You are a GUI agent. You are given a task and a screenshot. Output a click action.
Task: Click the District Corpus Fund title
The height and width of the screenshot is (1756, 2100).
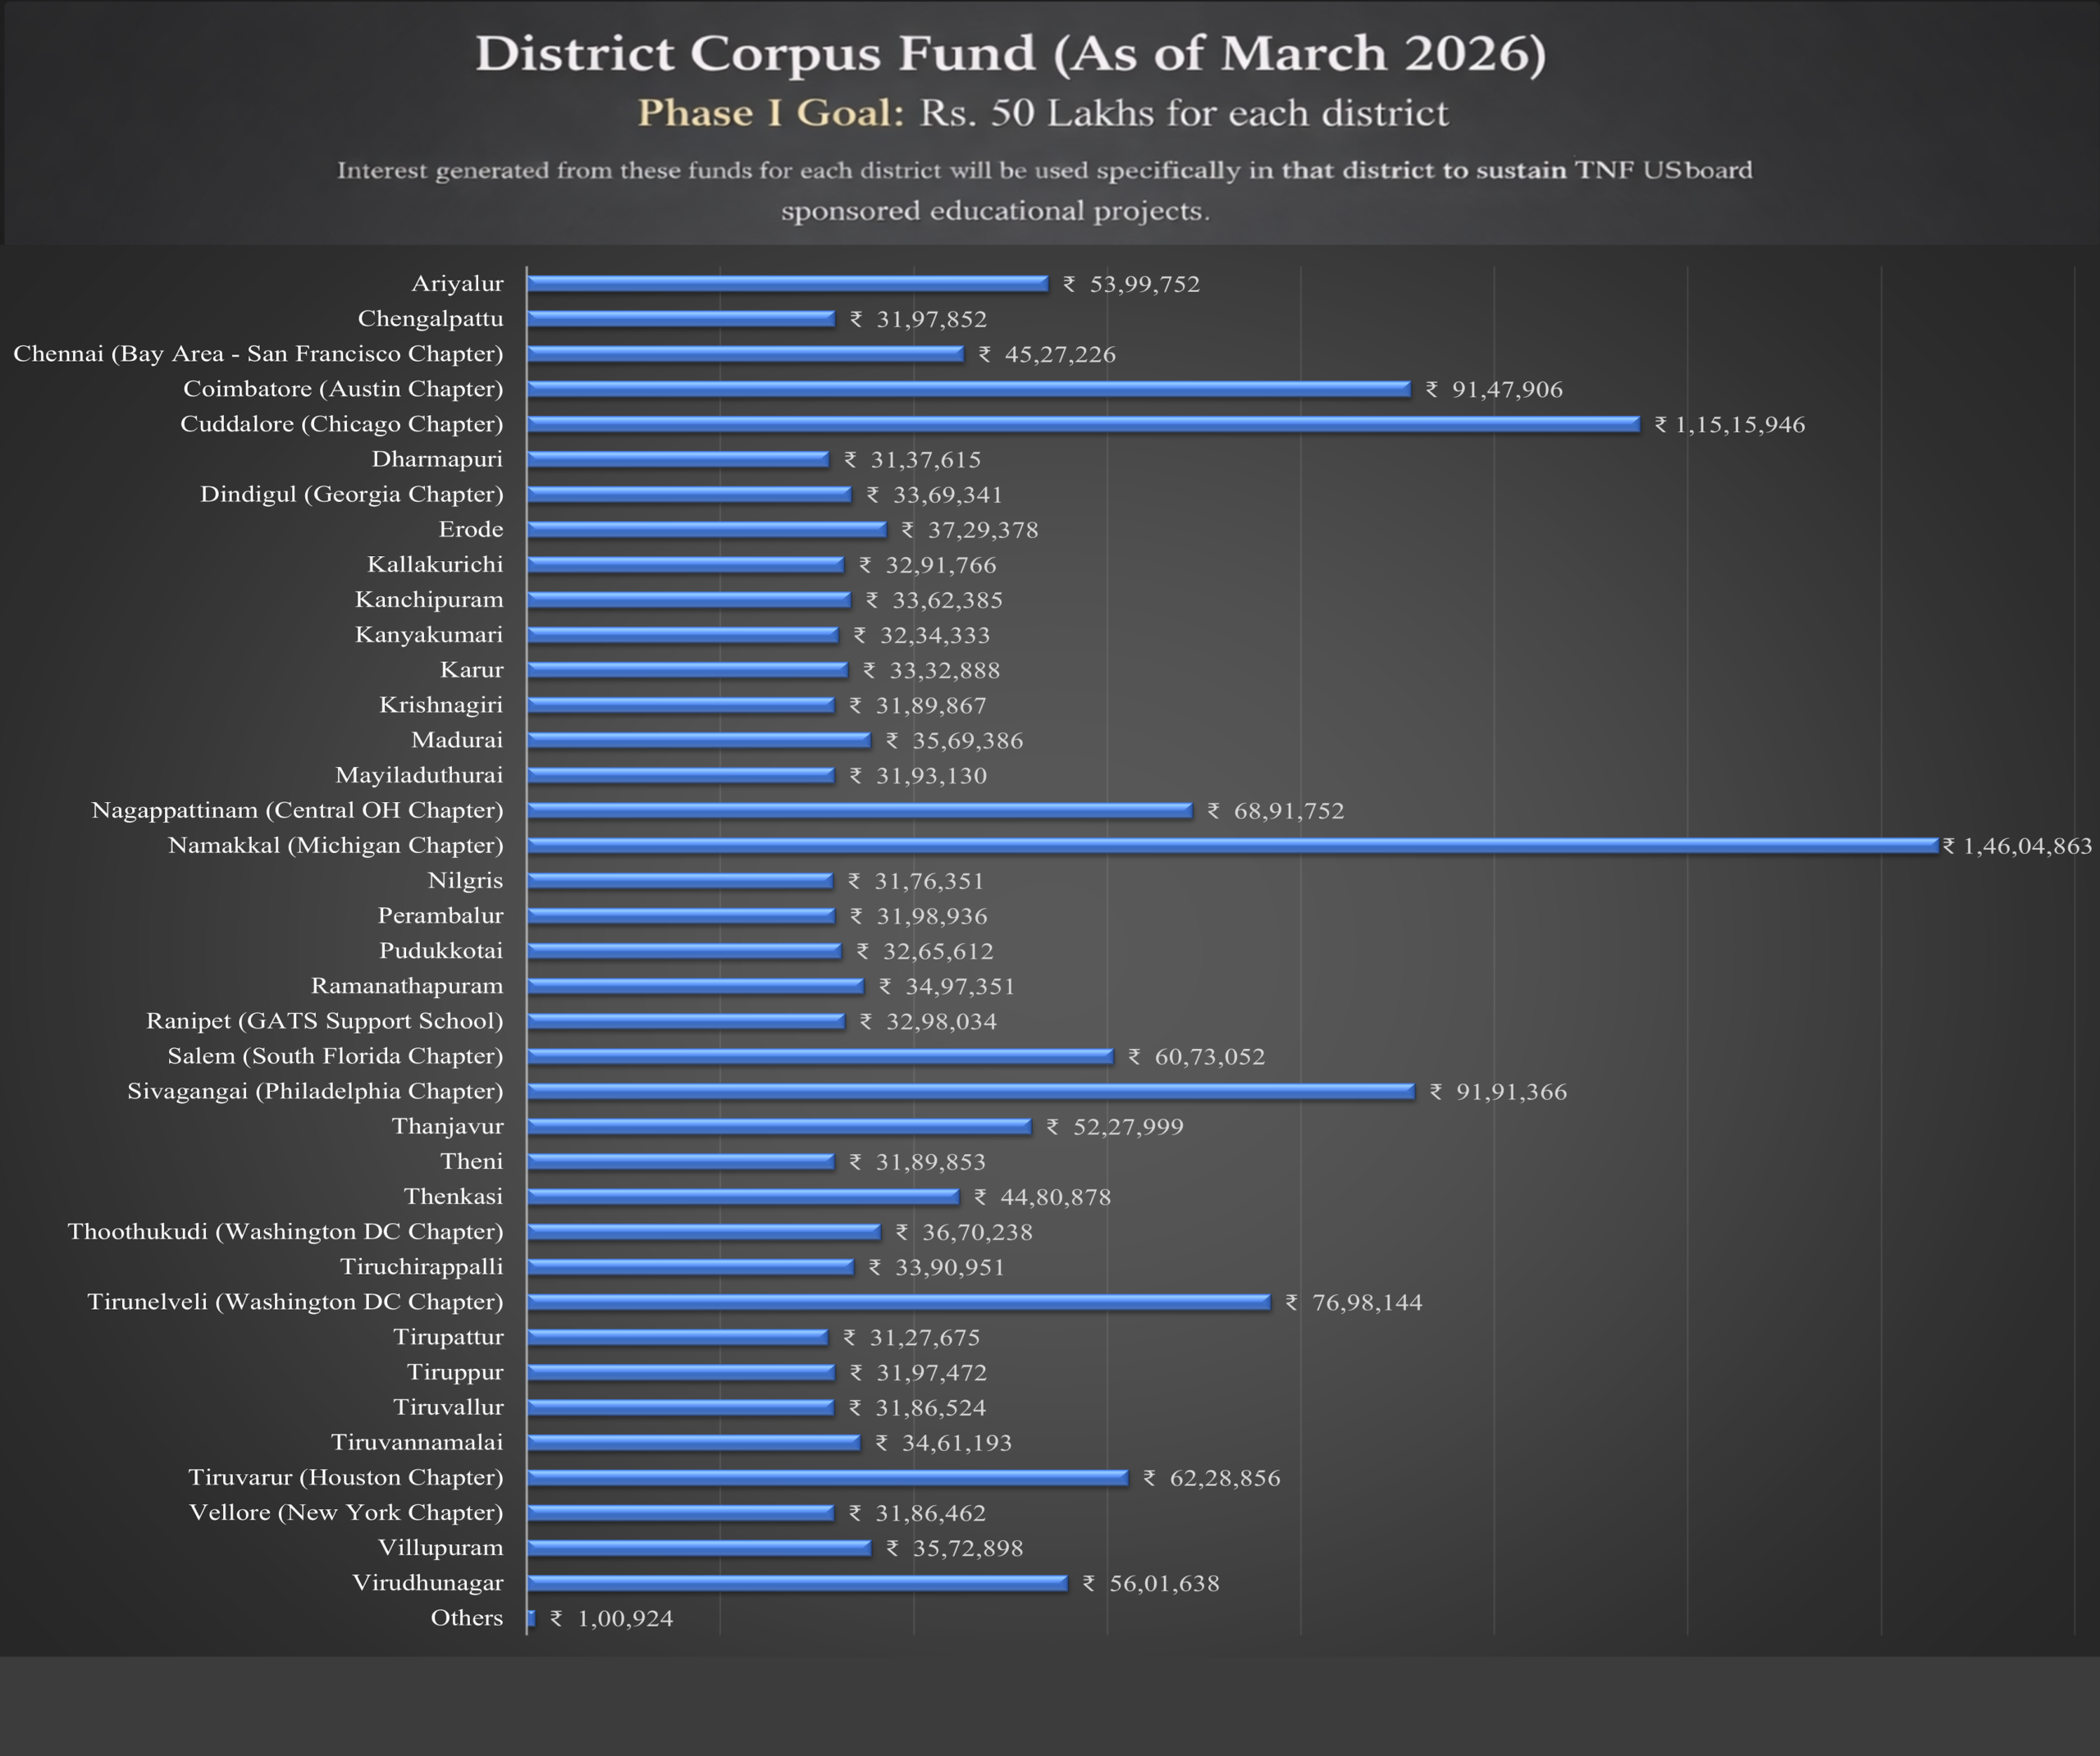tap(1010, 53)
